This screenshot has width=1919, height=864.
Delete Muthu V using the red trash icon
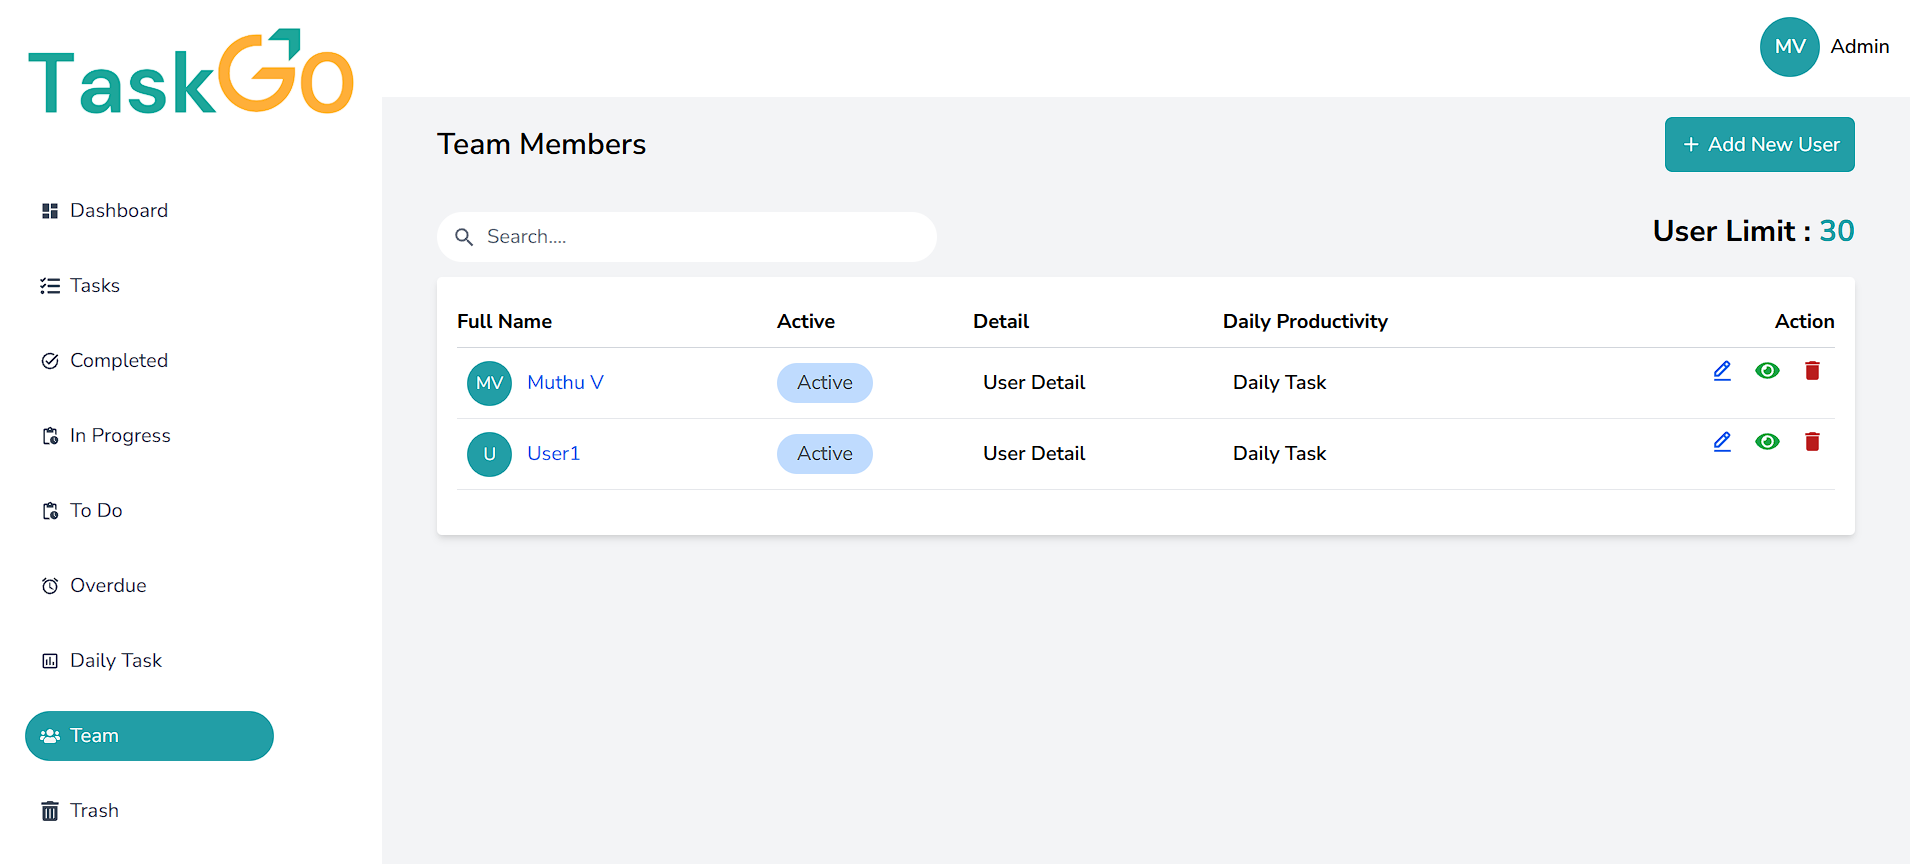(1811, 371)
